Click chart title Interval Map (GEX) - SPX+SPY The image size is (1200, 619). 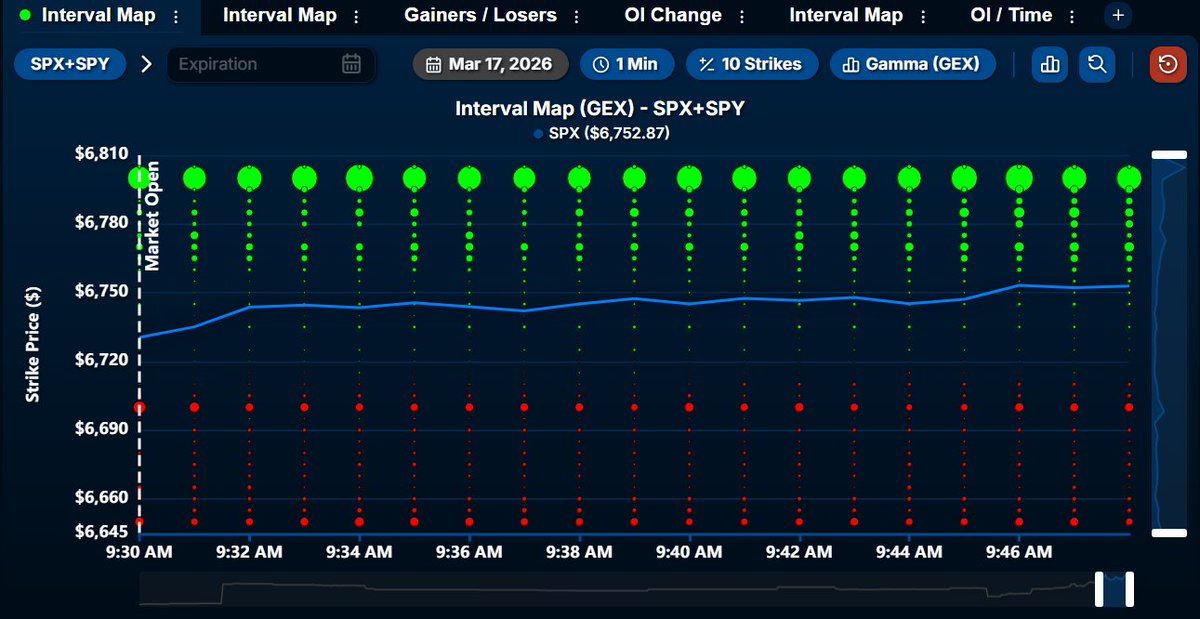point(600,108)
